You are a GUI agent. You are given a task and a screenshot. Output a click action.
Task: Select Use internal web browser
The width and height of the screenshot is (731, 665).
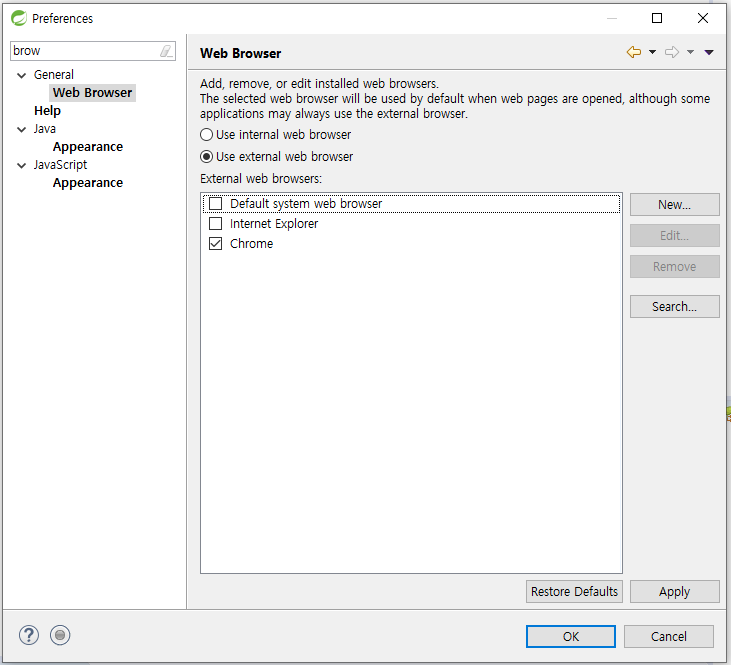point(276,135)
